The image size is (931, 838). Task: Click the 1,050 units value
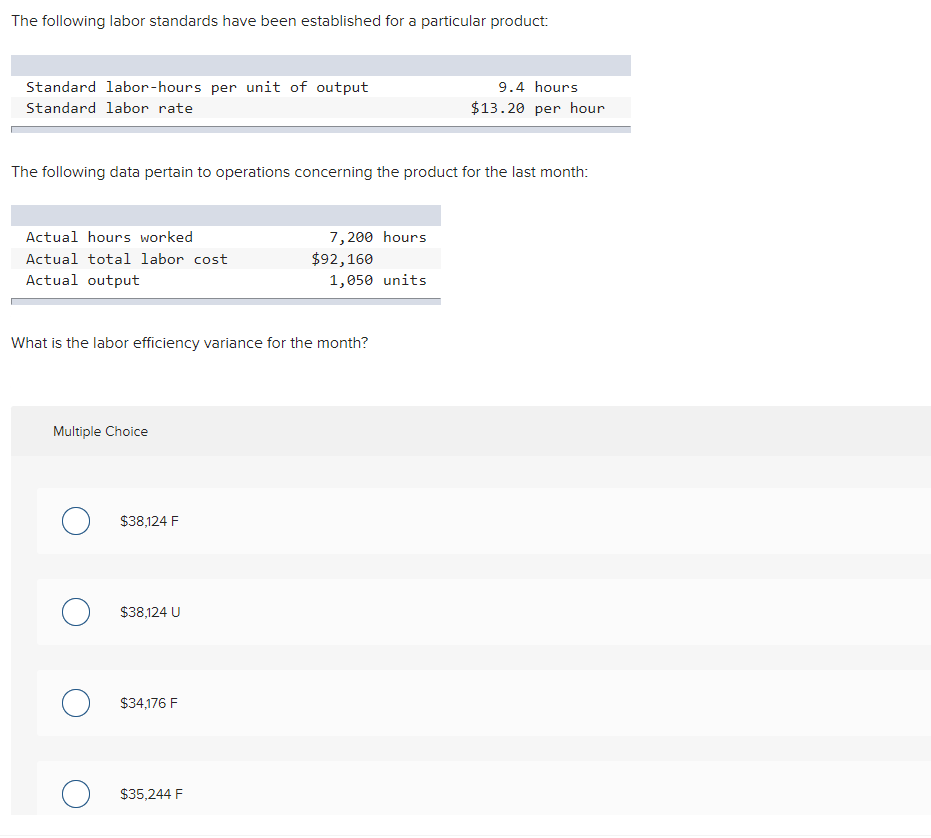377,280
